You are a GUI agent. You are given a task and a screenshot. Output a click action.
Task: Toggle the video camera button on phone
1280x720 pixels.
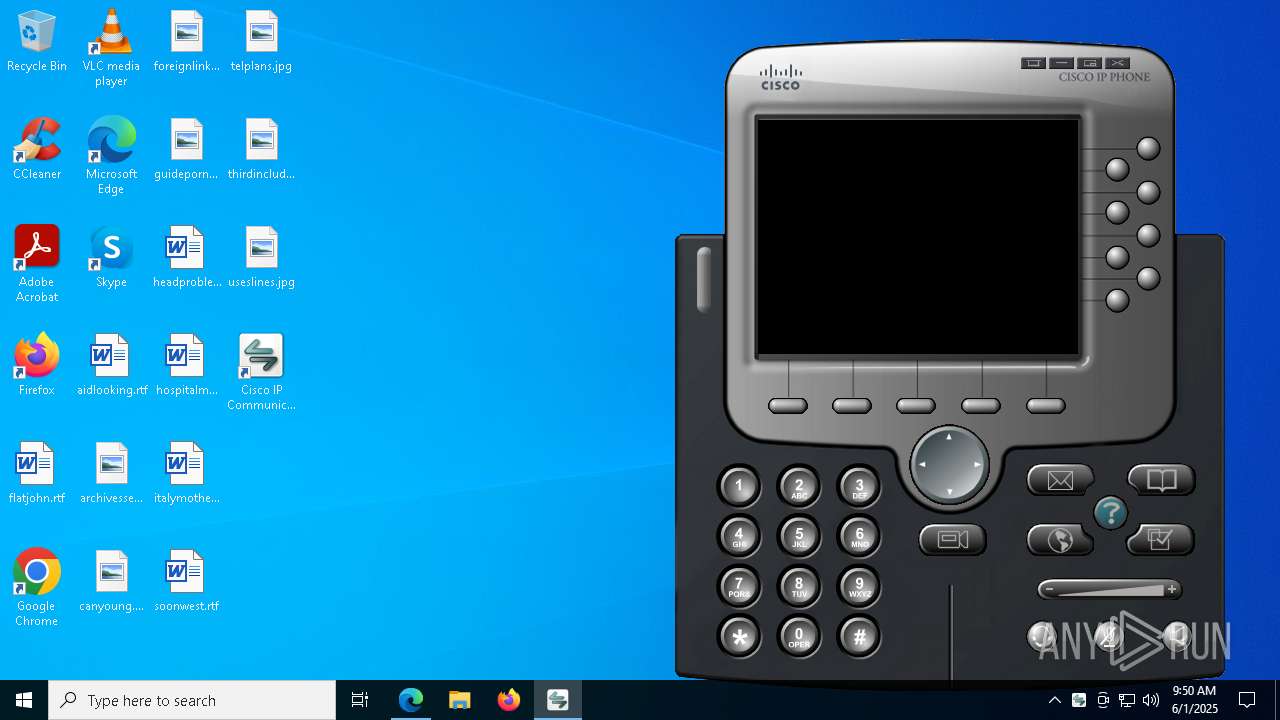click(952, 540)
